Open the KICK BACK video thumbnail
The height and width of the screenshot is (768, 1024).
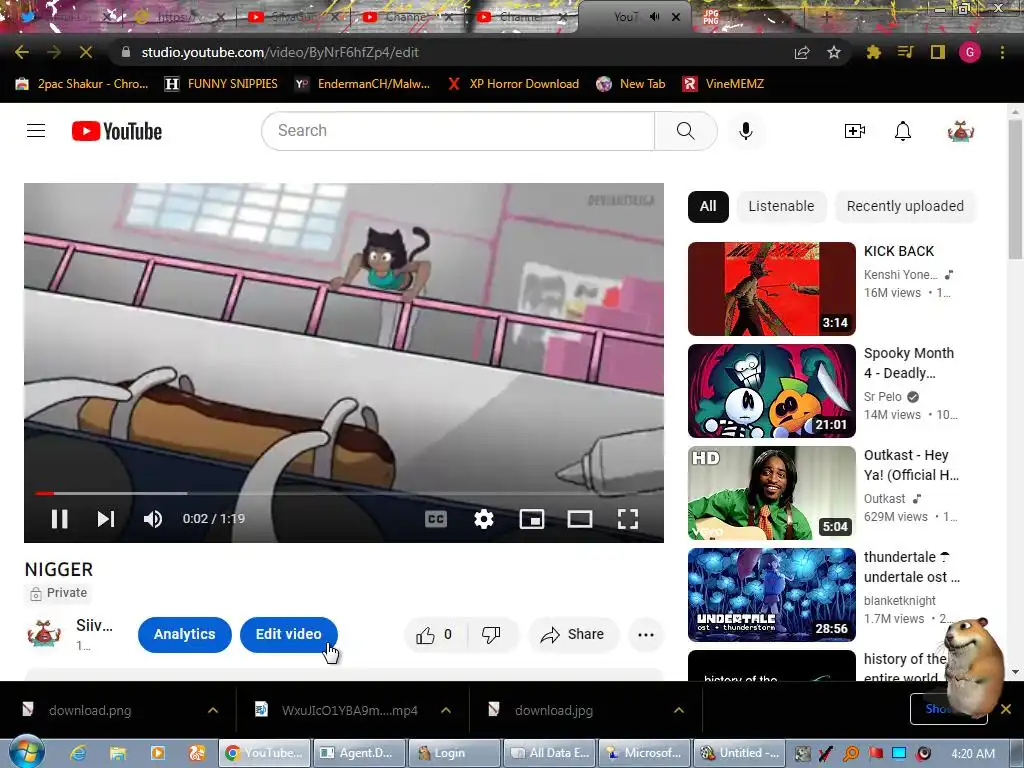click(x=771, y=289)
